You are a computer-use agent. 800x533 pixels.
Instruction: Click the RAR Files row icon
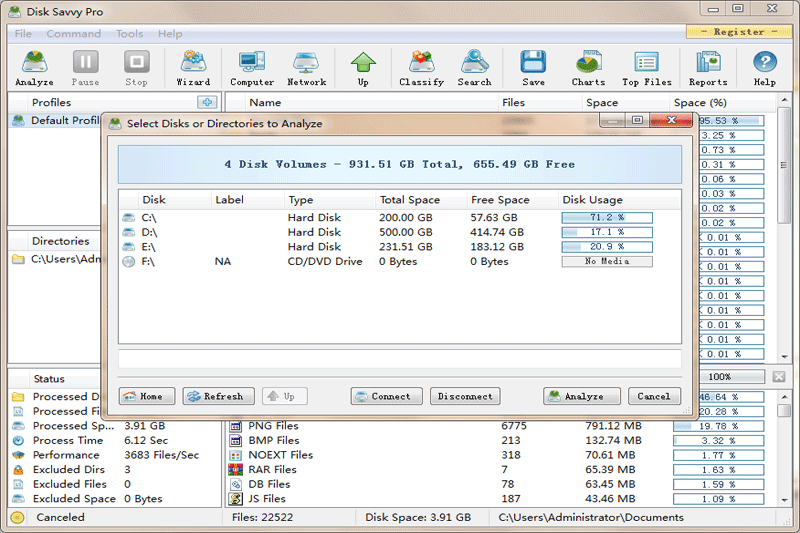236,469
